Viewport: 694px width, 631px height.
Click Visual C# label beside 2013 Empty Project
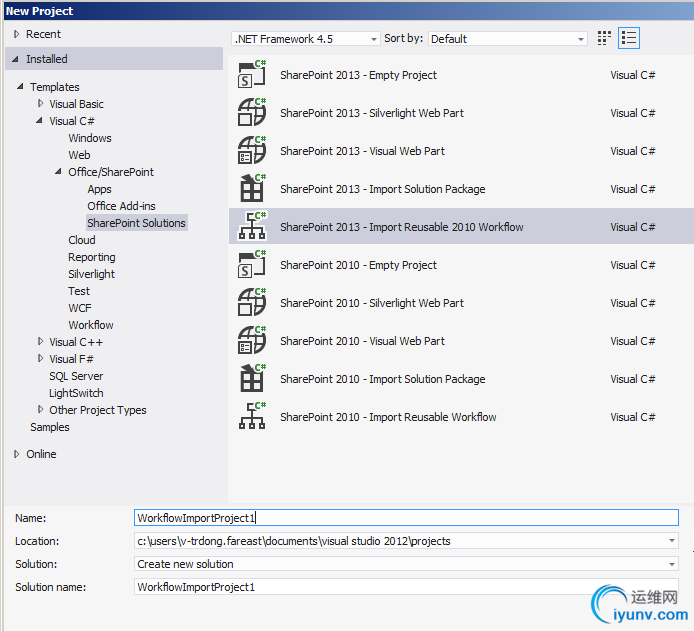tap(632, 75)
